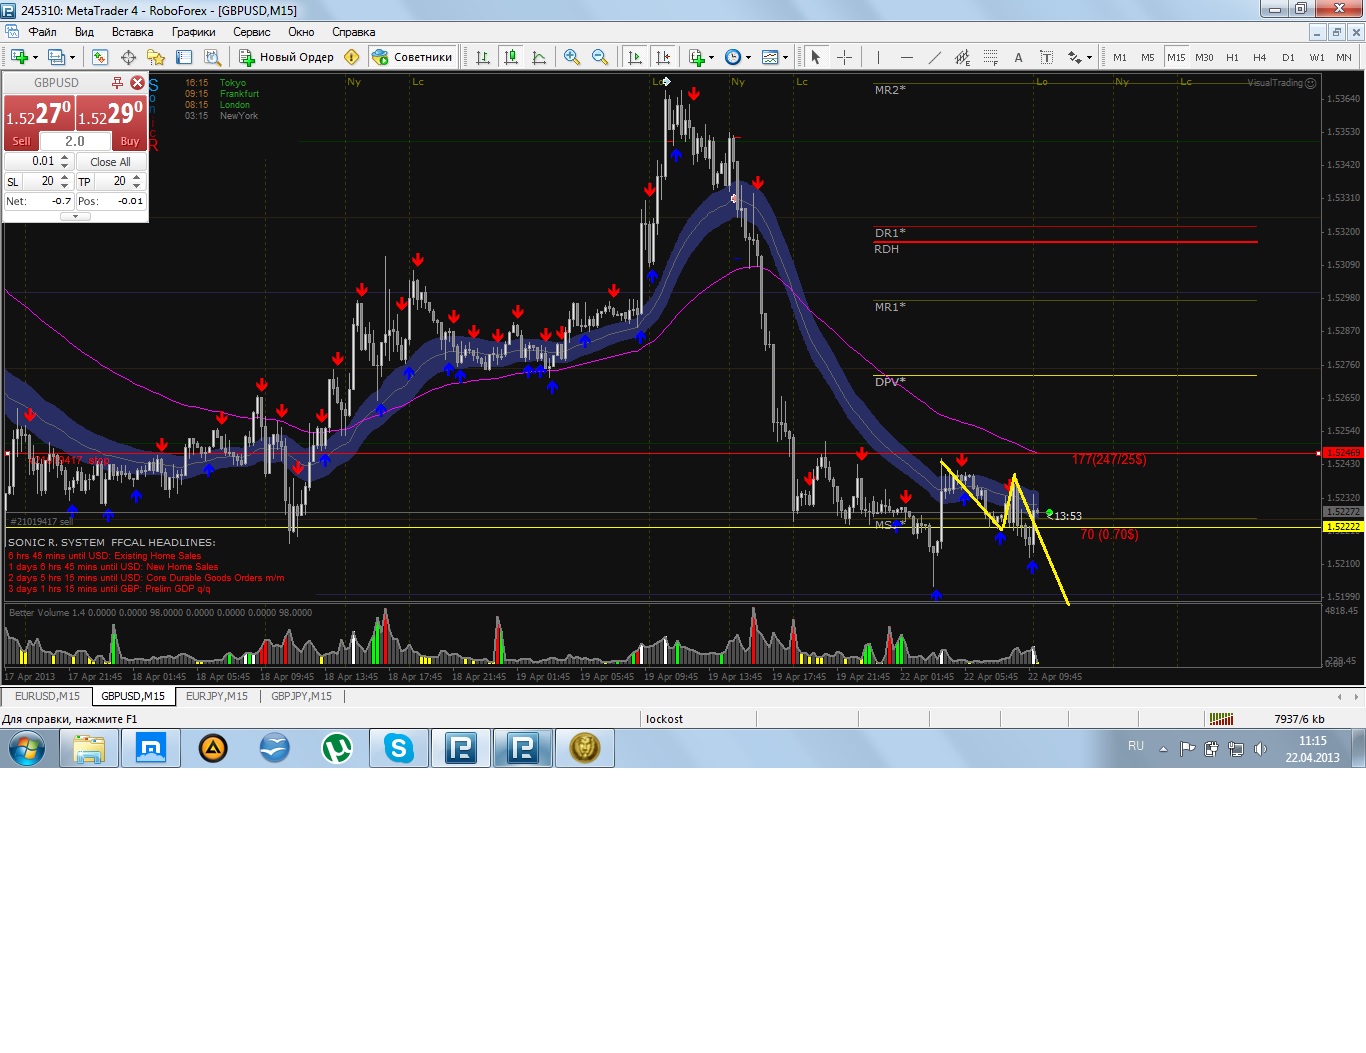Viewport: 1366px width, 1053px height.
Task: Toggle Chart Shift button
Action: tap(663, 57)
